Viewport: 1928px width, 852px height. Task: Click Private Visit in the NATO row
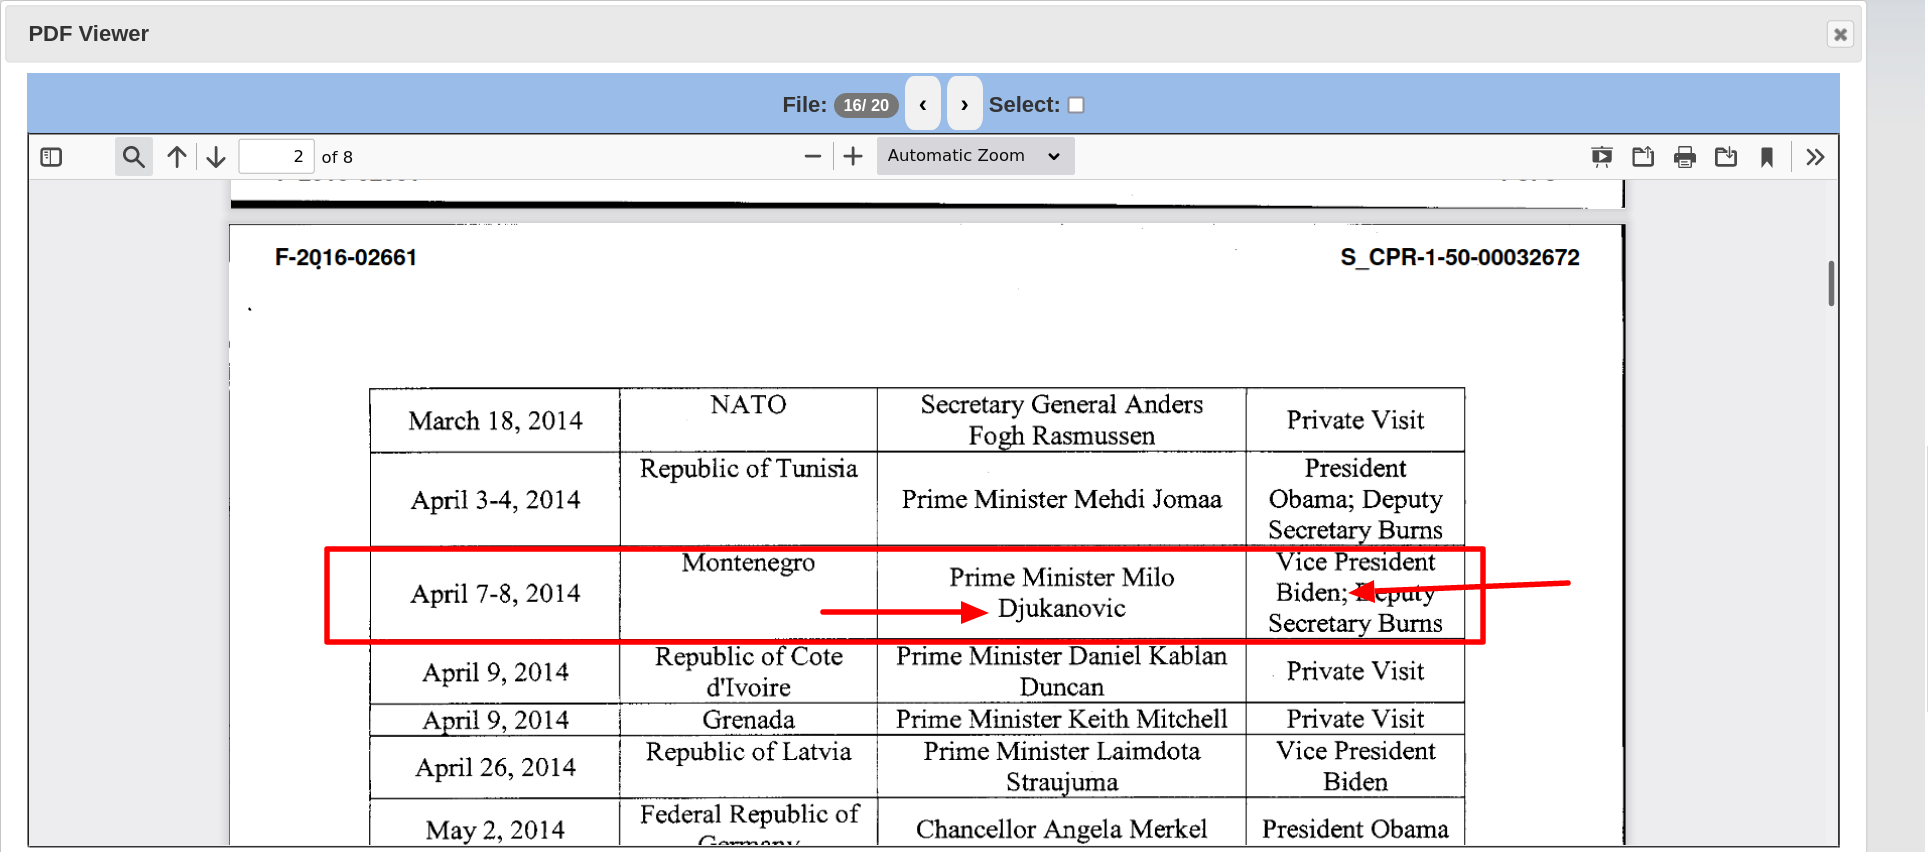[1355, 420]
